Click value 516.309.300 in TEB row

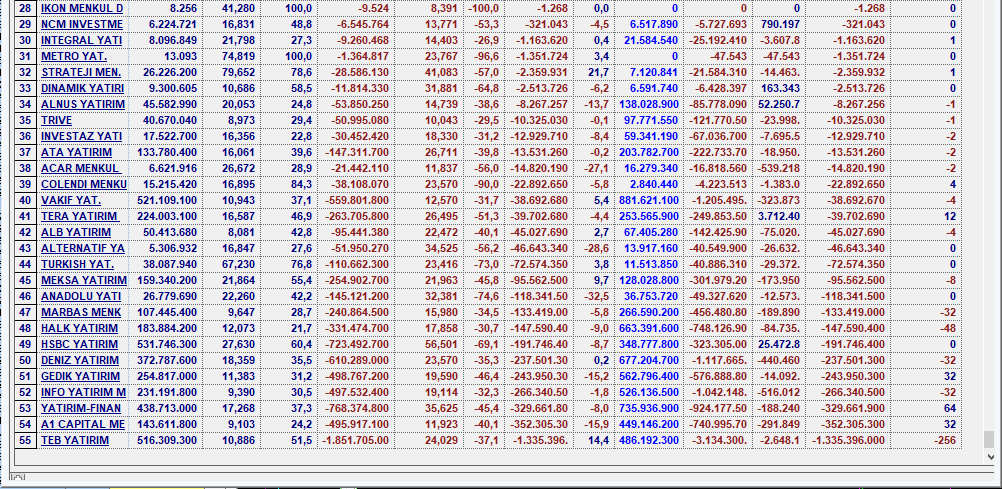click(x=168, y=440)
